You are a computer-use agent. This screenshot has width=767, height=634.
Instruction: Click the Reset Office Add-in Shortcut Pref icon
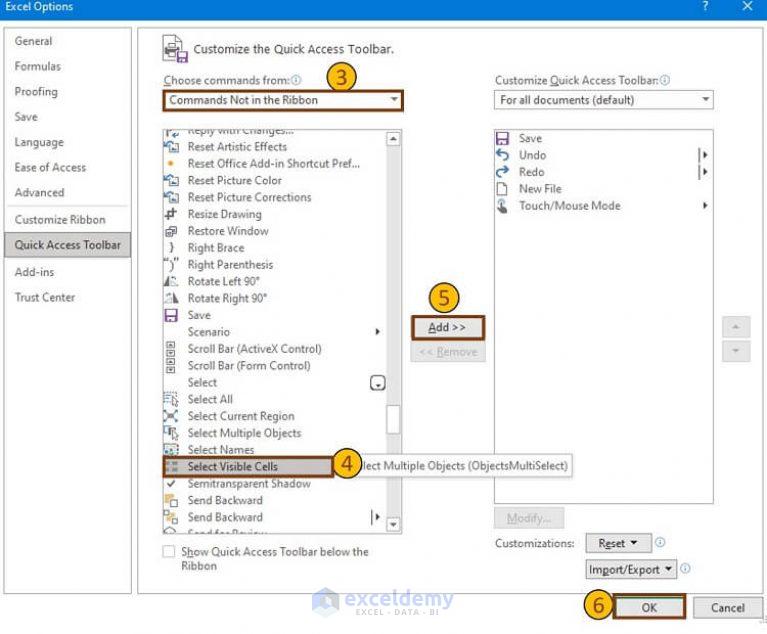171,163
